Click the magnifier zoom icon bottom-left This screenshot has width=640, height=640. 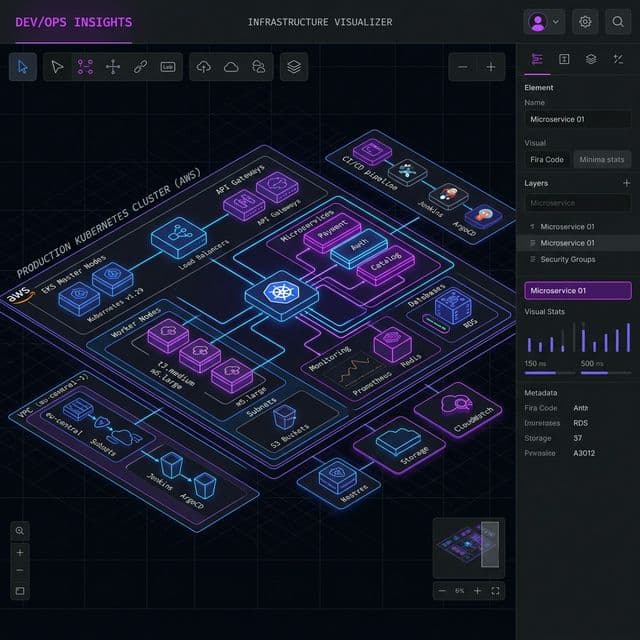[20, 531]
